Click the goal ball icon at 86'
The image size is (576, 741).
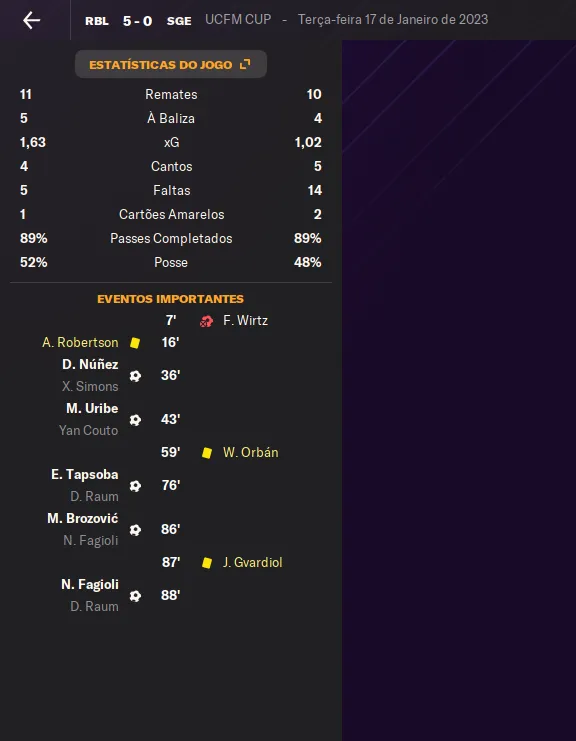[x=135, y=530]
